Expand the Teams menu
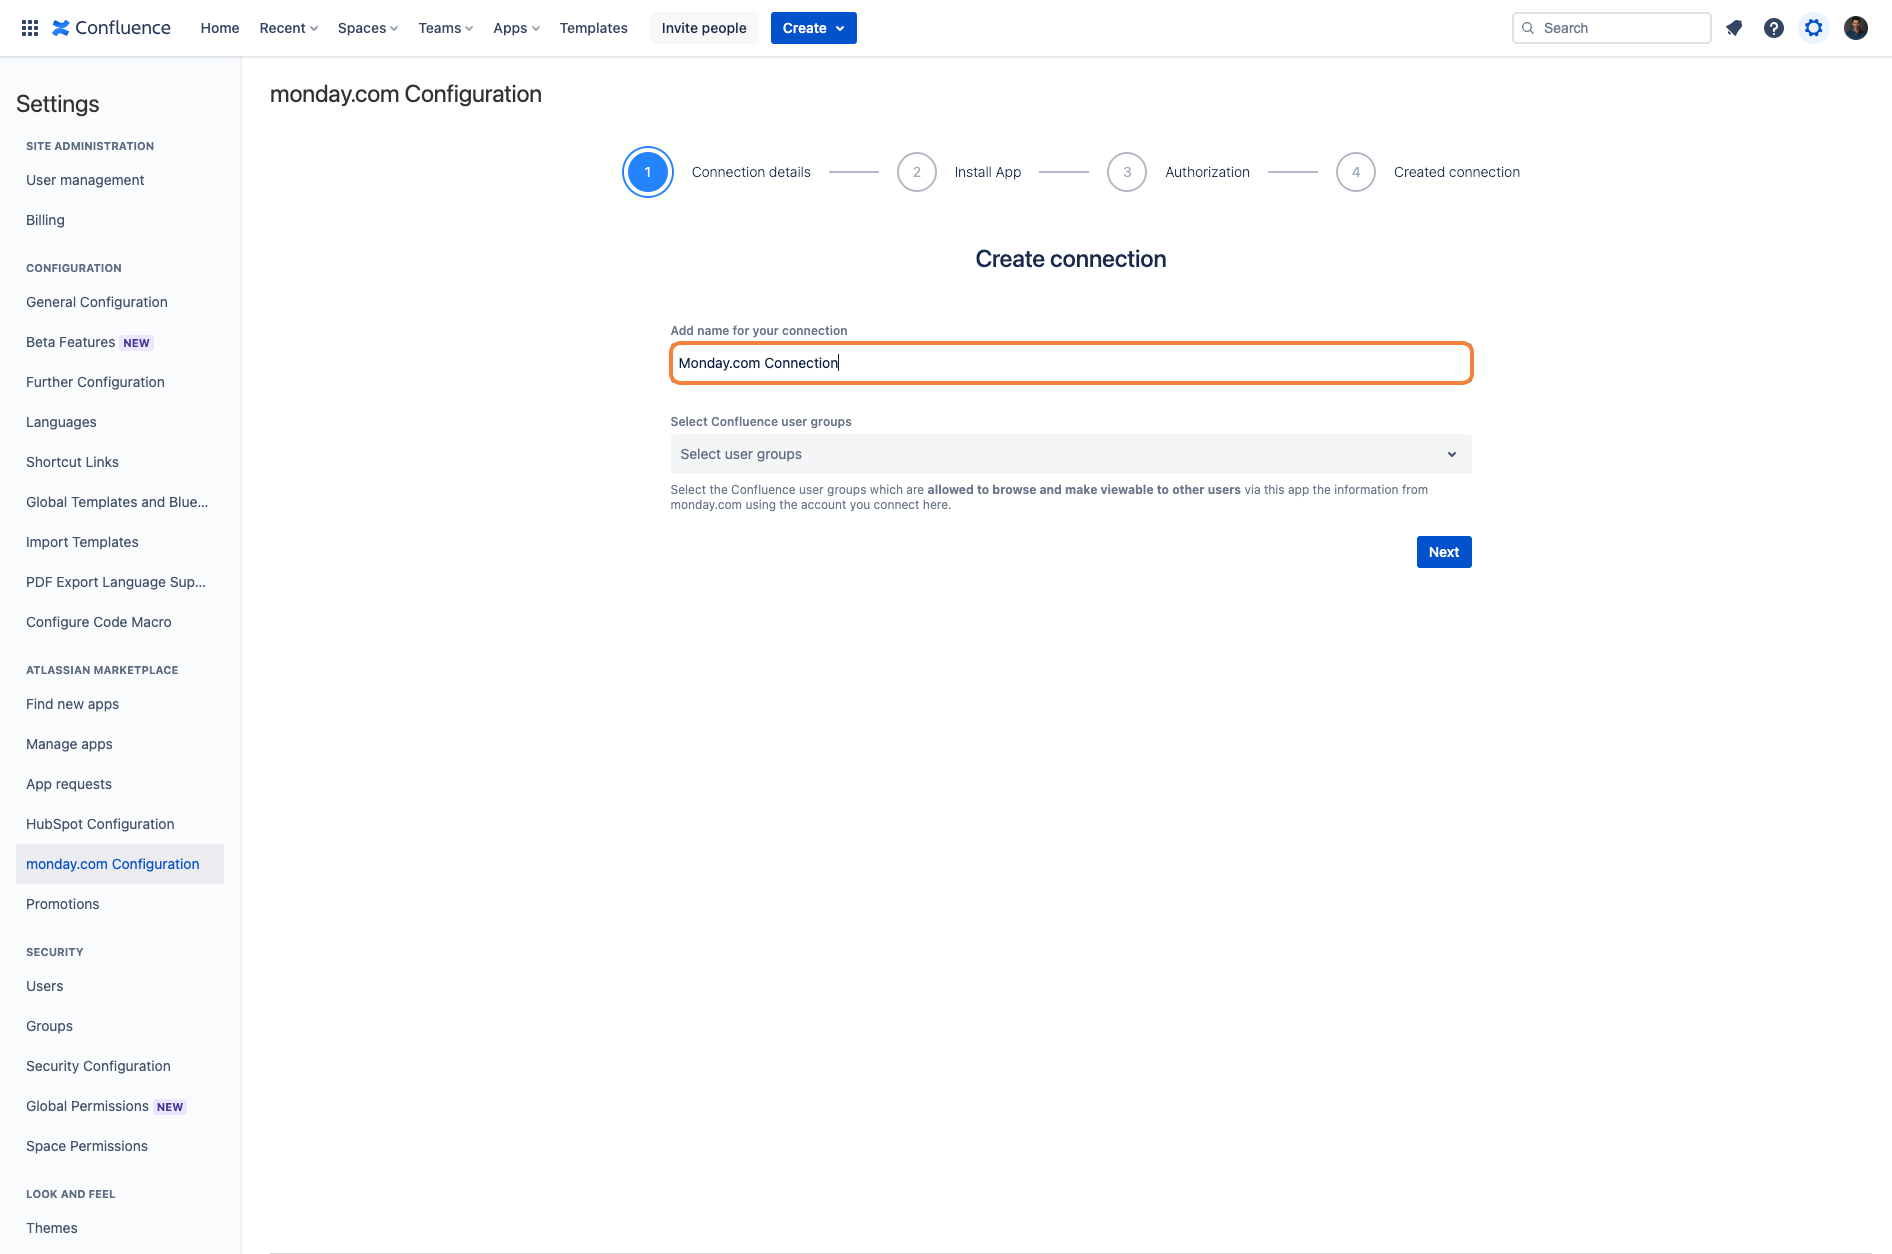 [446, 28]
